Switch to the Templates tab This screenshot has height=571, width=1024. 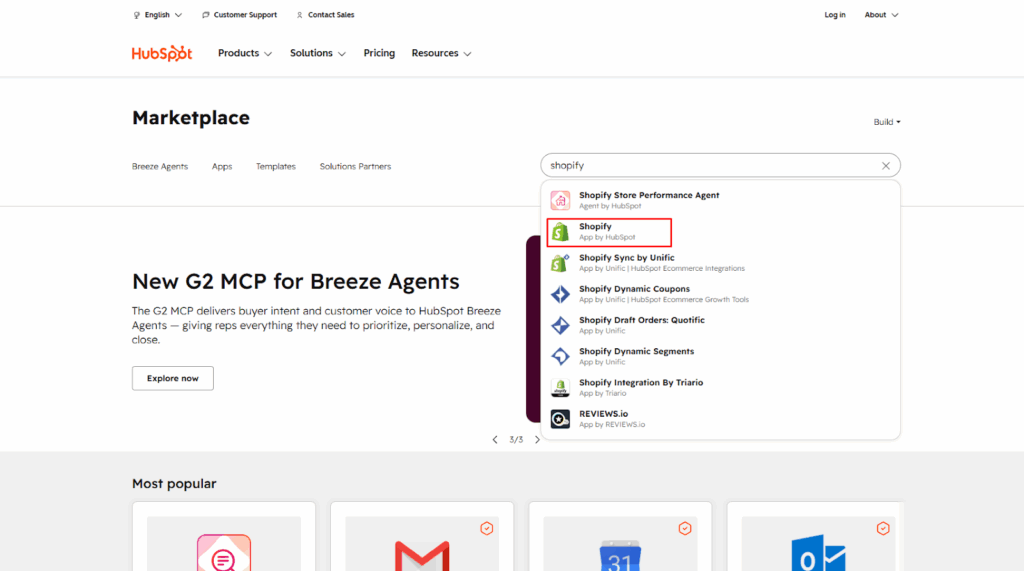pyautogui.click(x=275, y=167)
